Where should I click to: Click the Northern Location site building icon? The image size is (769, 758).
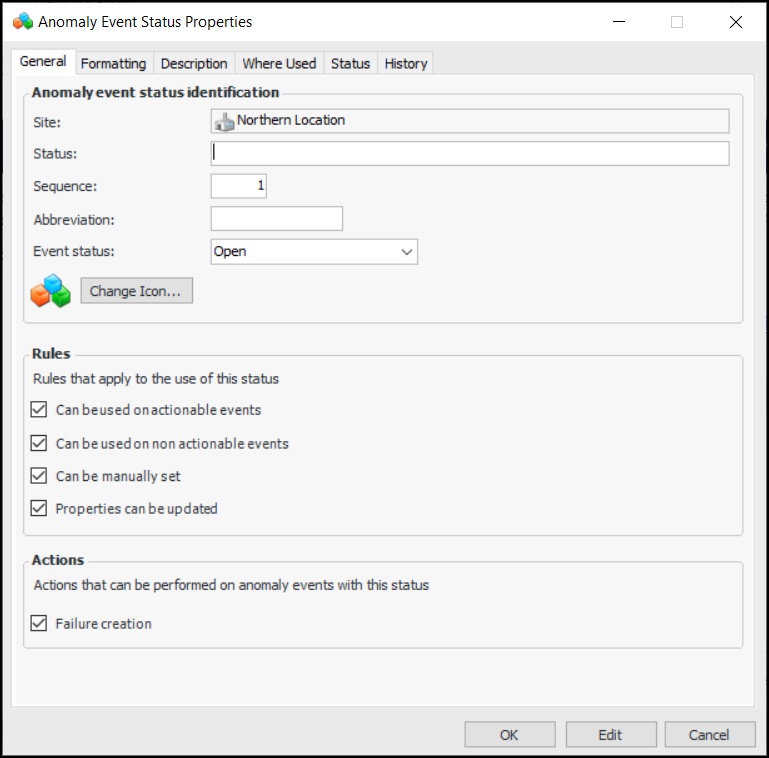tap(224, 121)
